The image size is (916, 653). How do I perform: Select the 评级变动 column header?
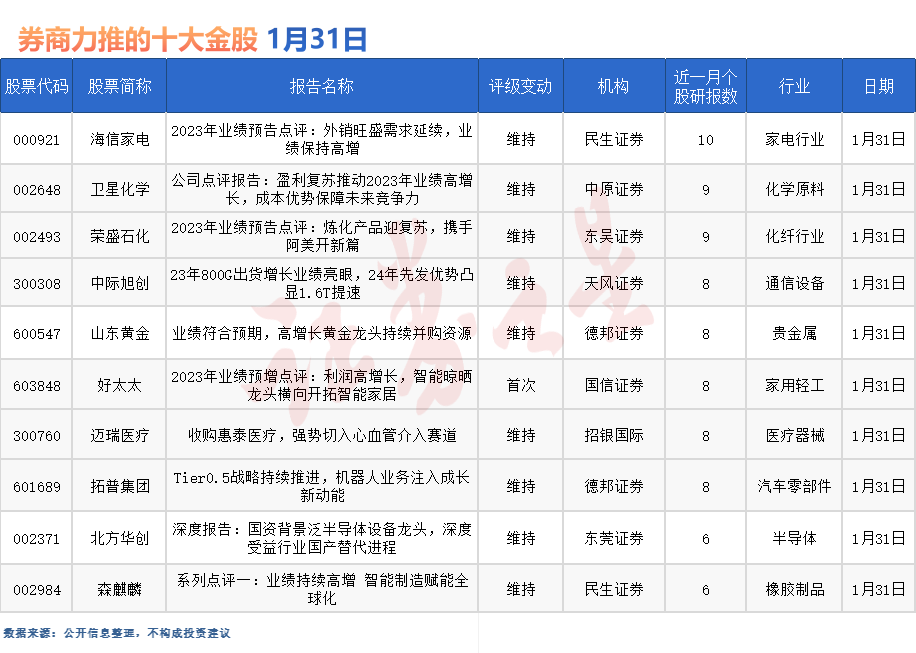pyautogui.click(x=520, y=86)
